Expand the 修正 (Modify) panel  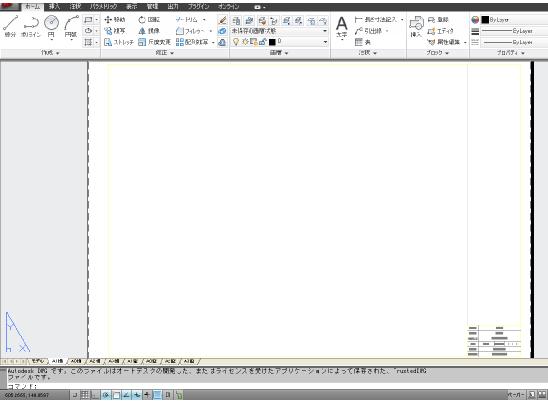click(165, 53)
